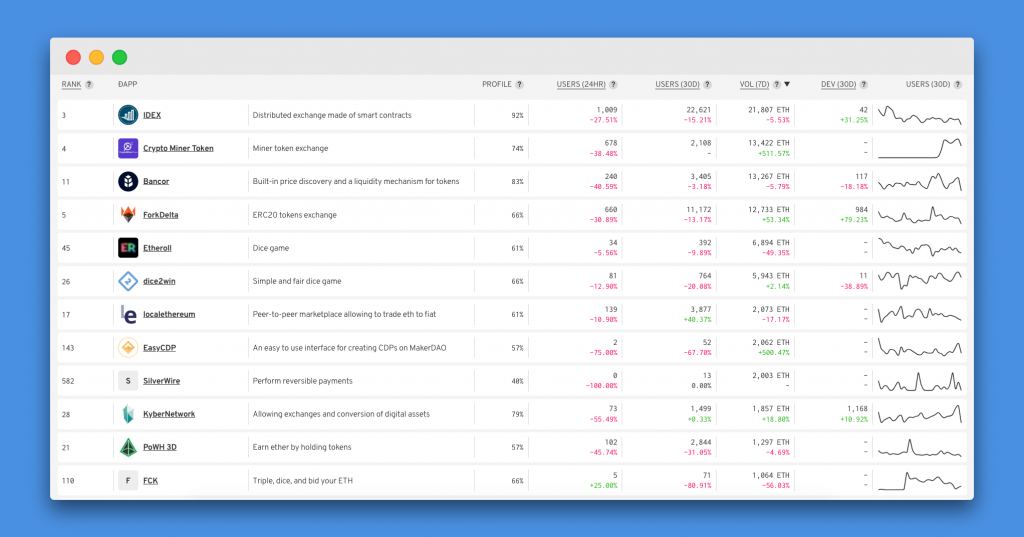The image size is (1024, 537).
Task: Click the EasyCDP users sparkline chart
Action: coord(920,348)
